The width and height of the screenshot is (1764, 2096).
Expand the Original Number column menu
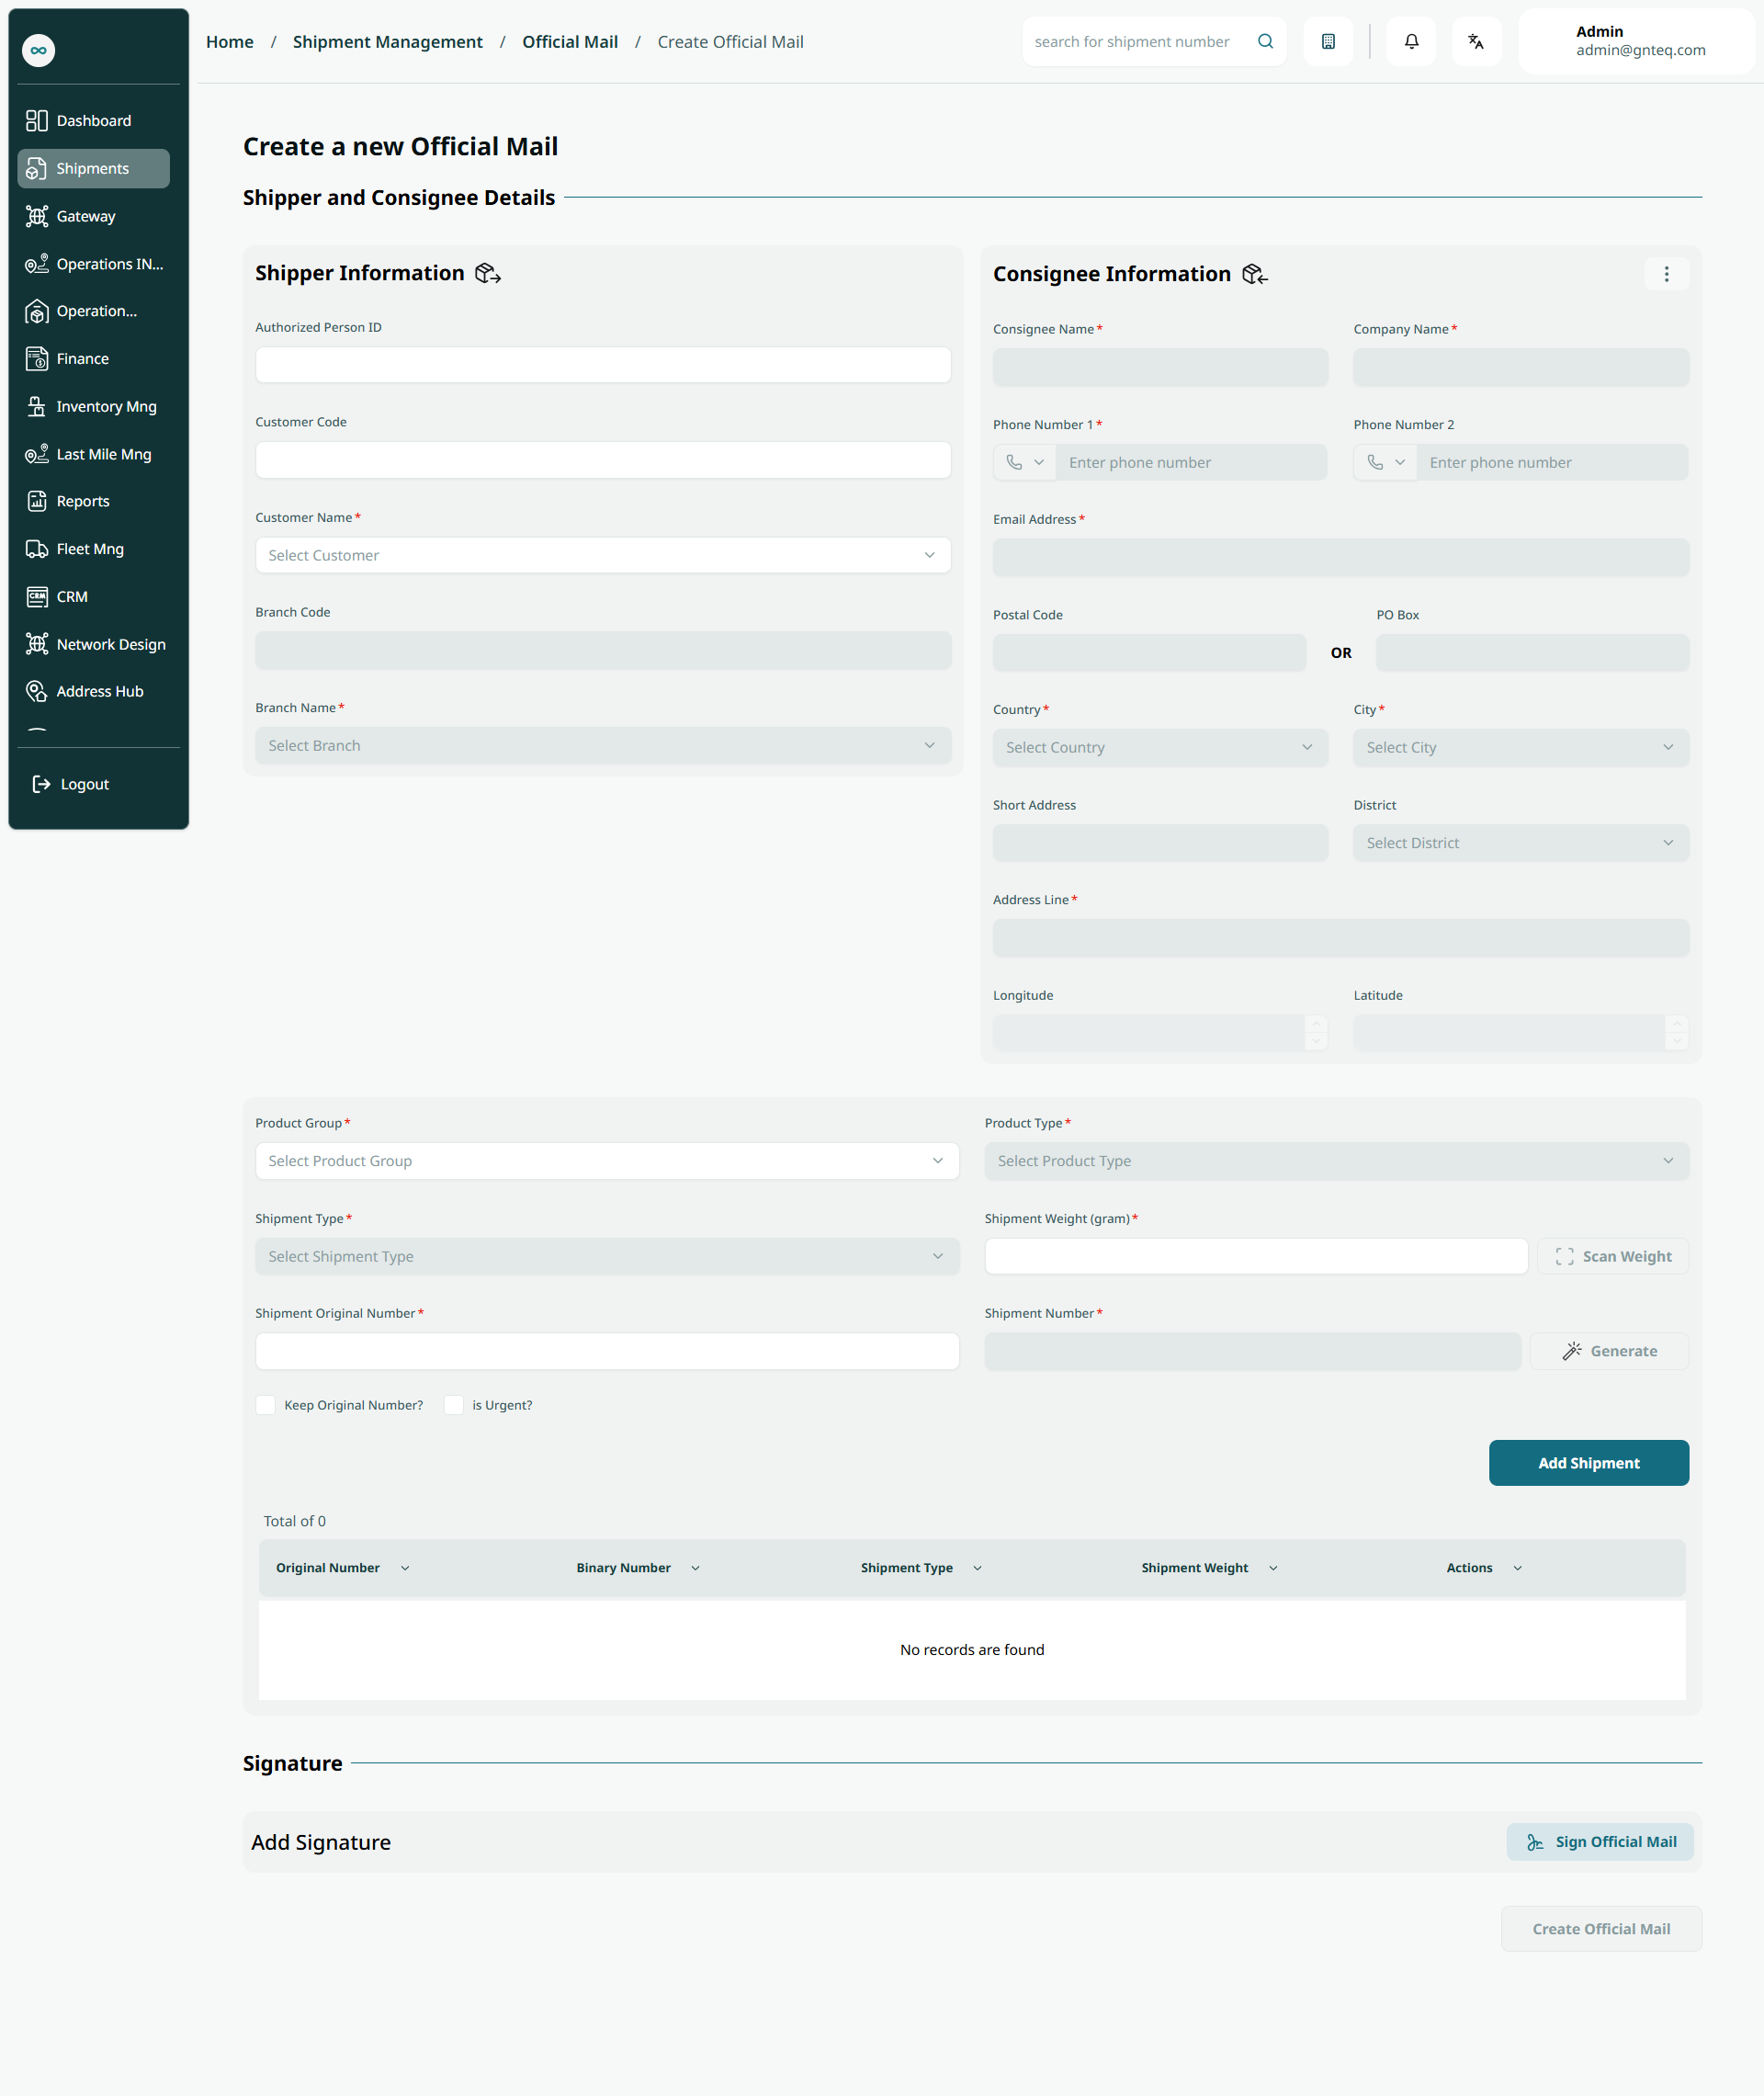(405, 1568)
